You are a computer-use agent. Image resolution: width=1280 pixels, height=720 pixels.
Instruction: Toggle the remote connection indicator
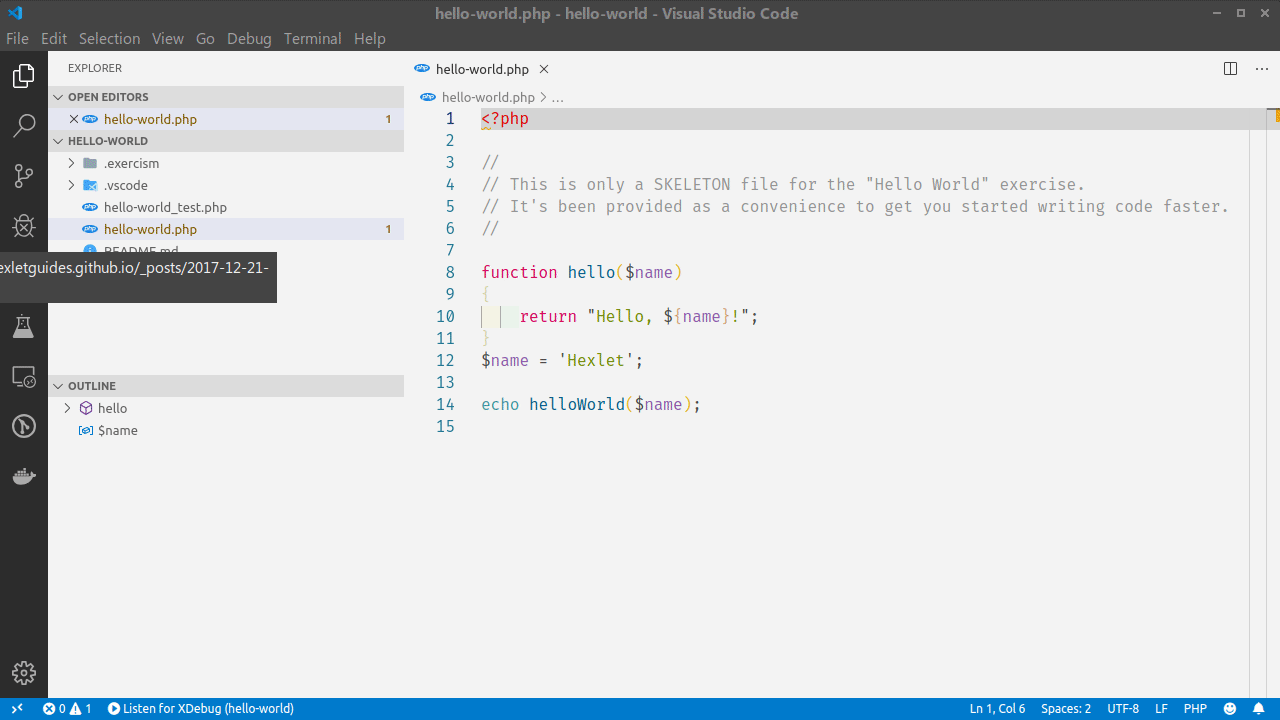coord(16,708)
